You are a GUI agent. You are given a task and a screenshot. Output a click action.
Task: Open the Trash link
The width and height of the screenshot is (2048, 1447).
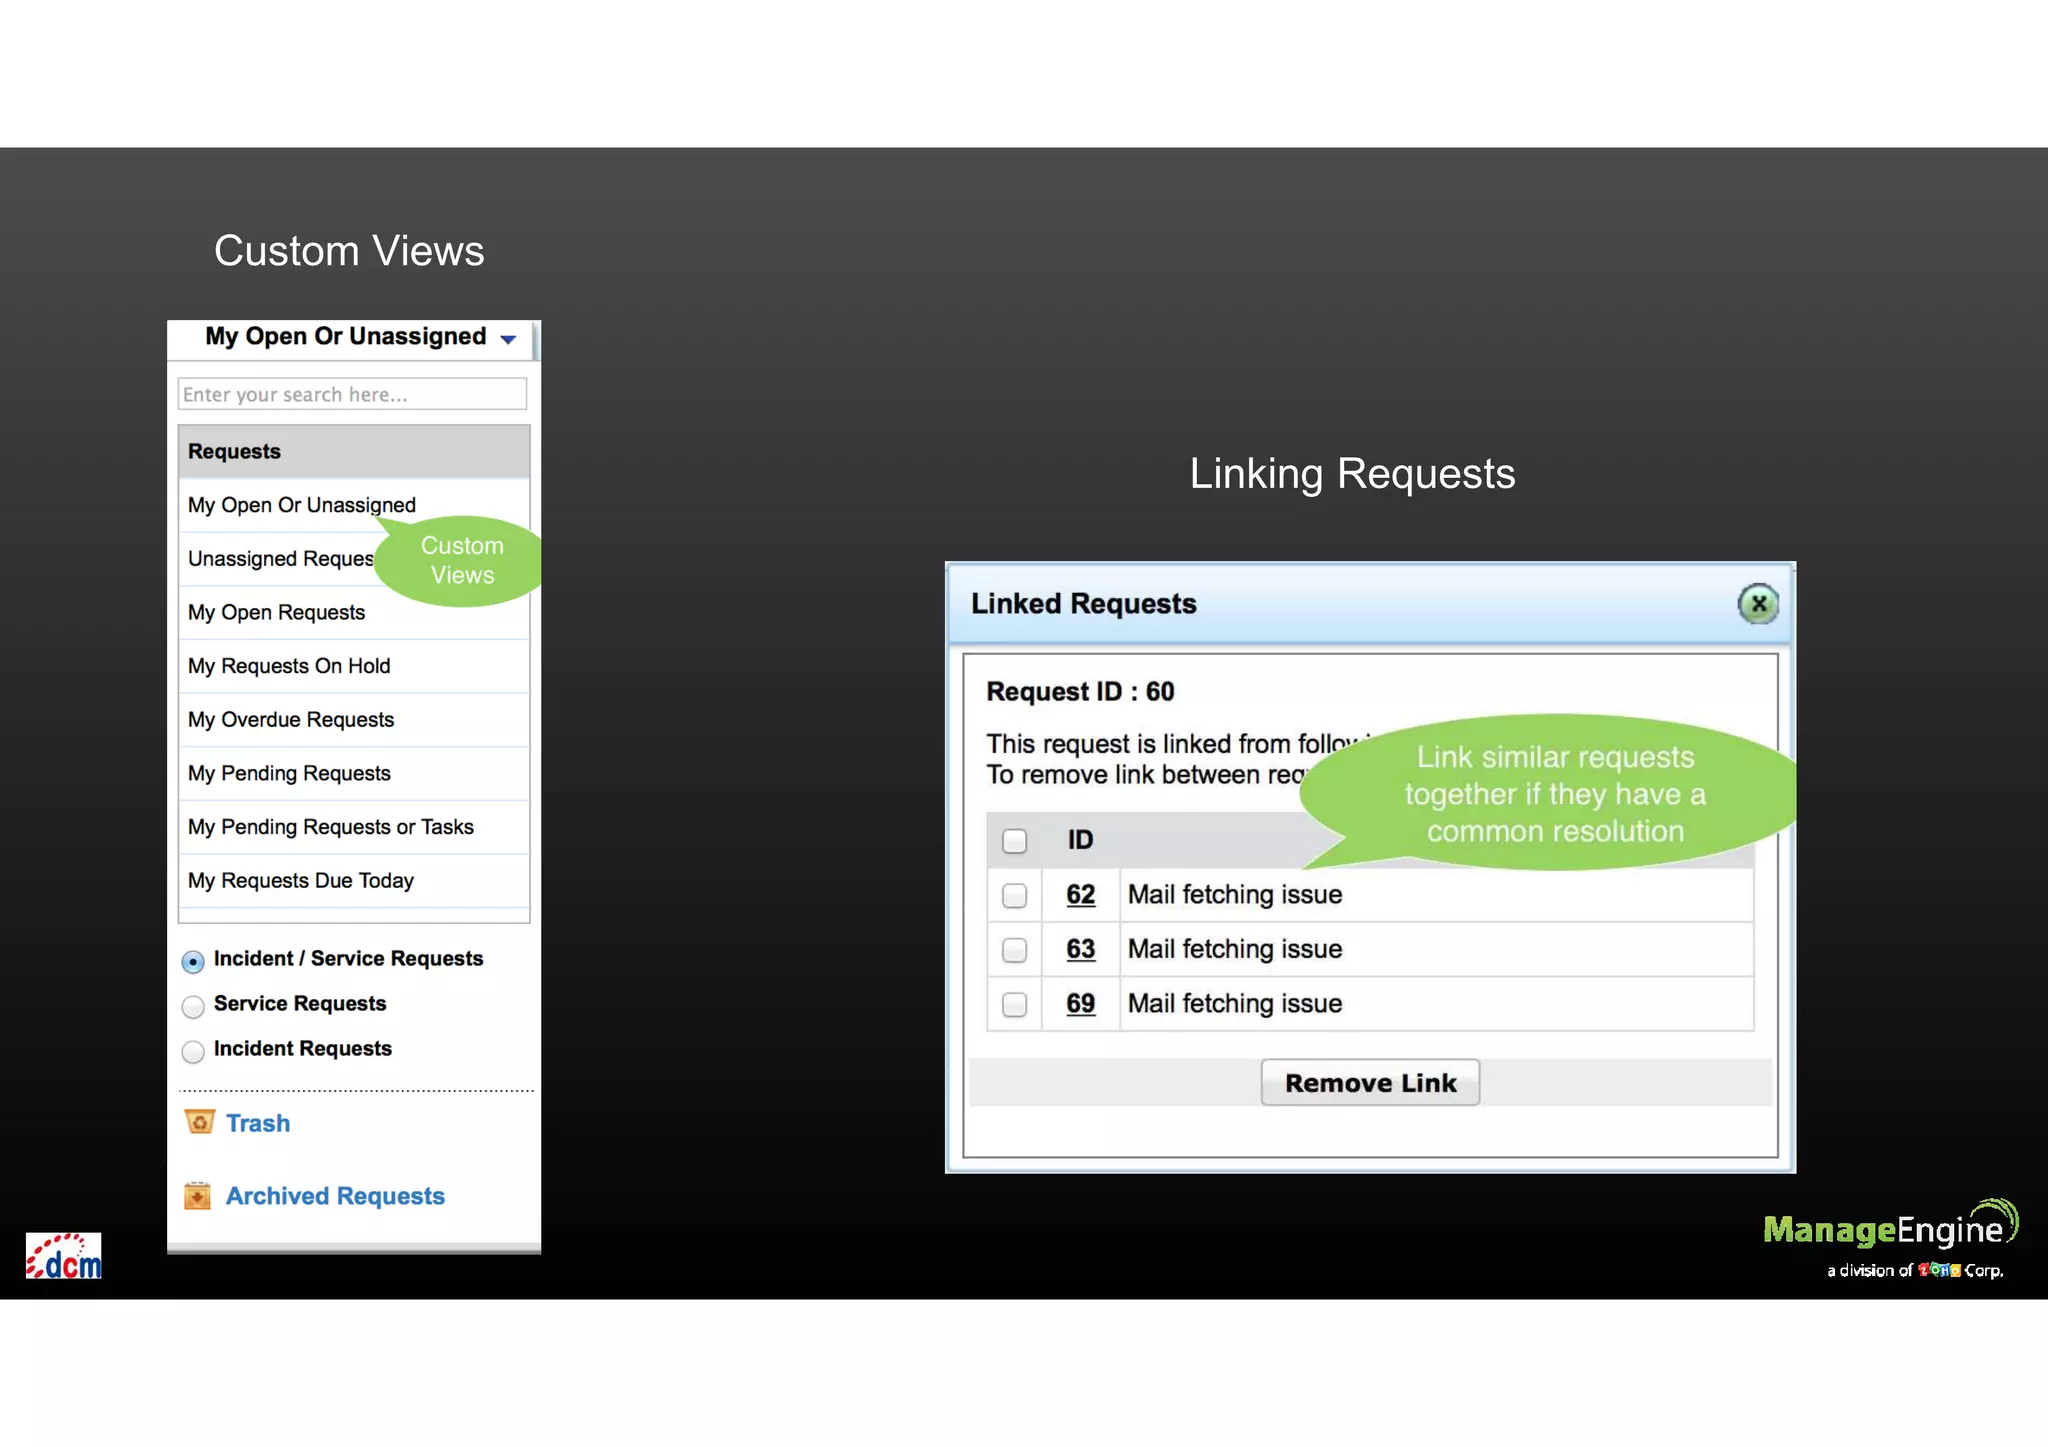pyautogui.click(x=258, y=1123)
